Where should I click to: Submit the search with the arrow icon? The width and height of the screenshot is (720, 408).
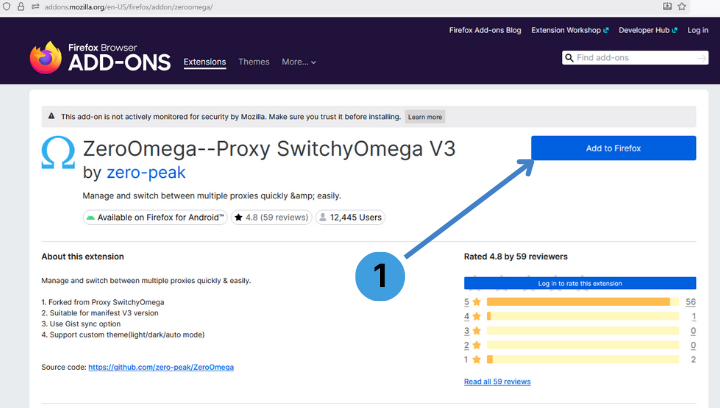click(702, 58)
